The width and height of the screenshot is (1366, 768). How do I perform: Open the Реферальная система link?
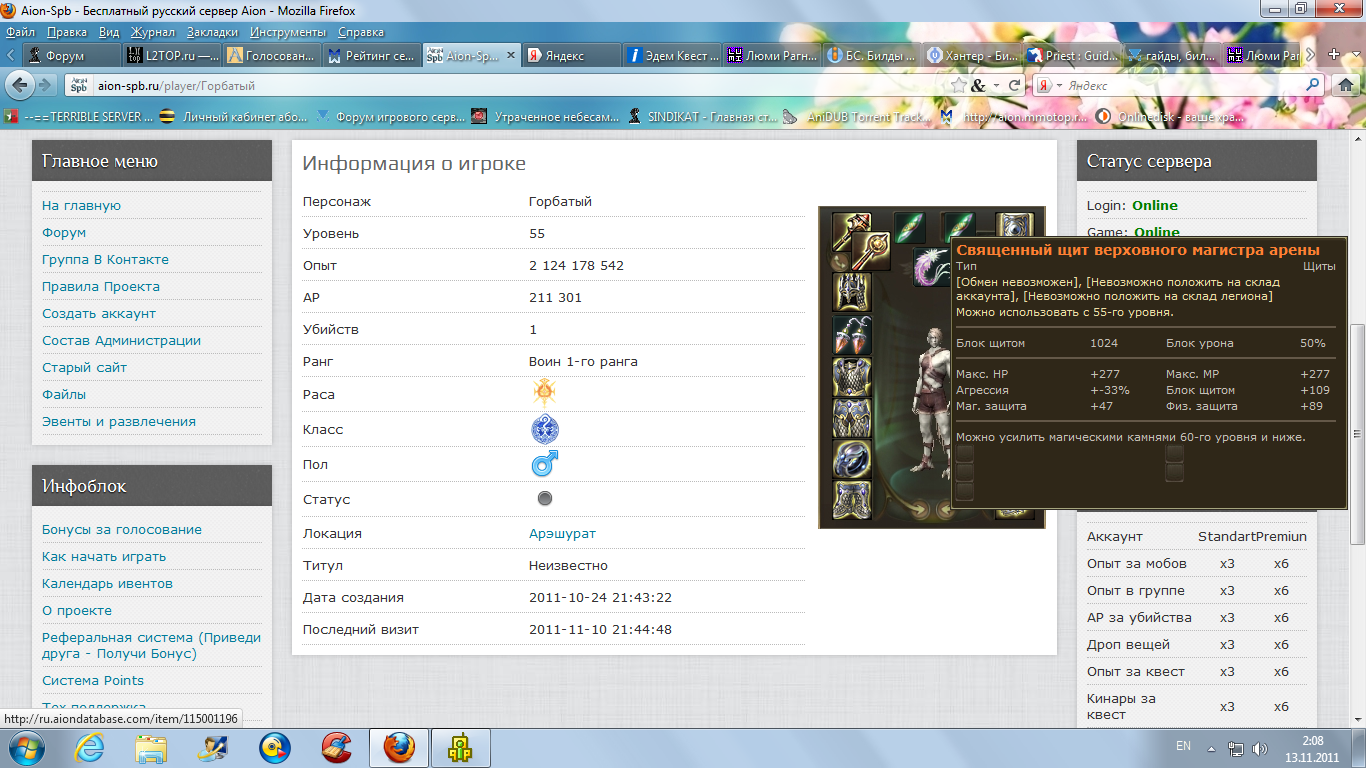coord(151,645)
